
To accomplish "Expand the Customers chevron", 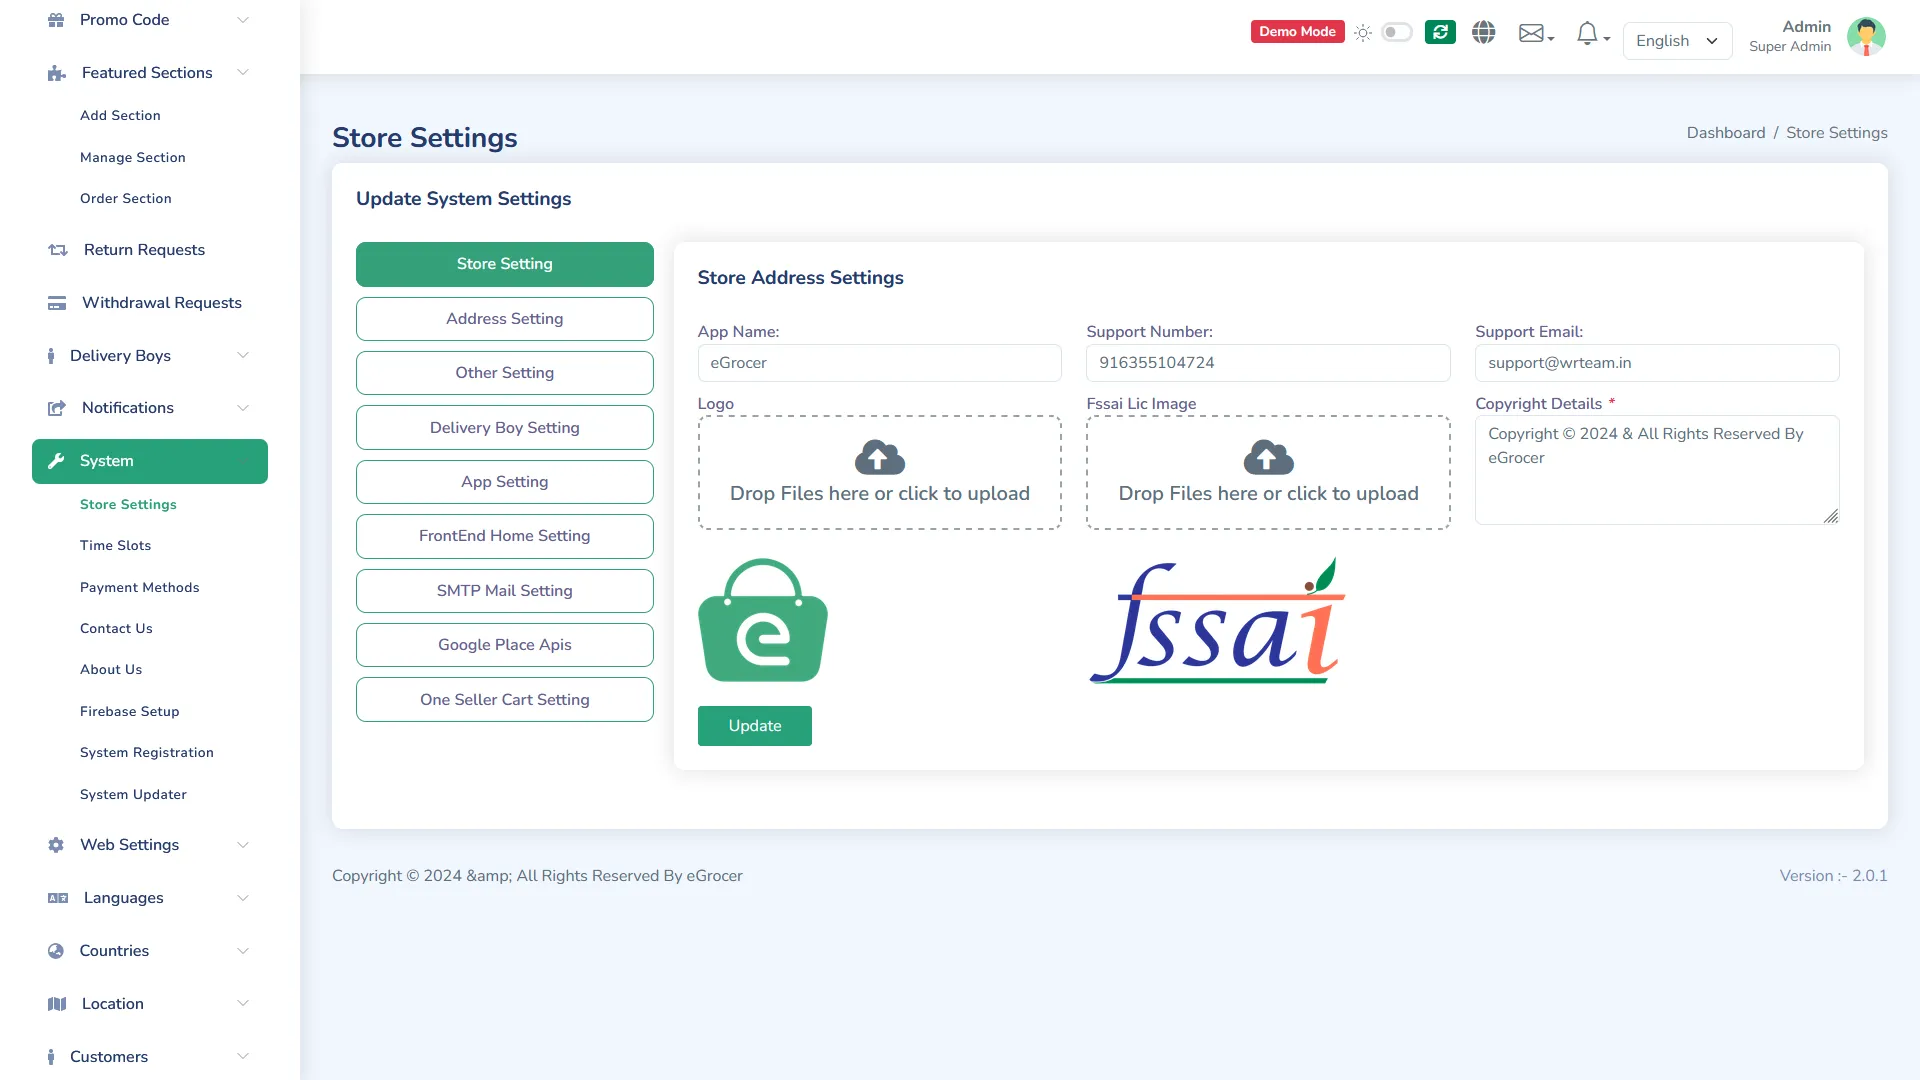I will 243,1057.
